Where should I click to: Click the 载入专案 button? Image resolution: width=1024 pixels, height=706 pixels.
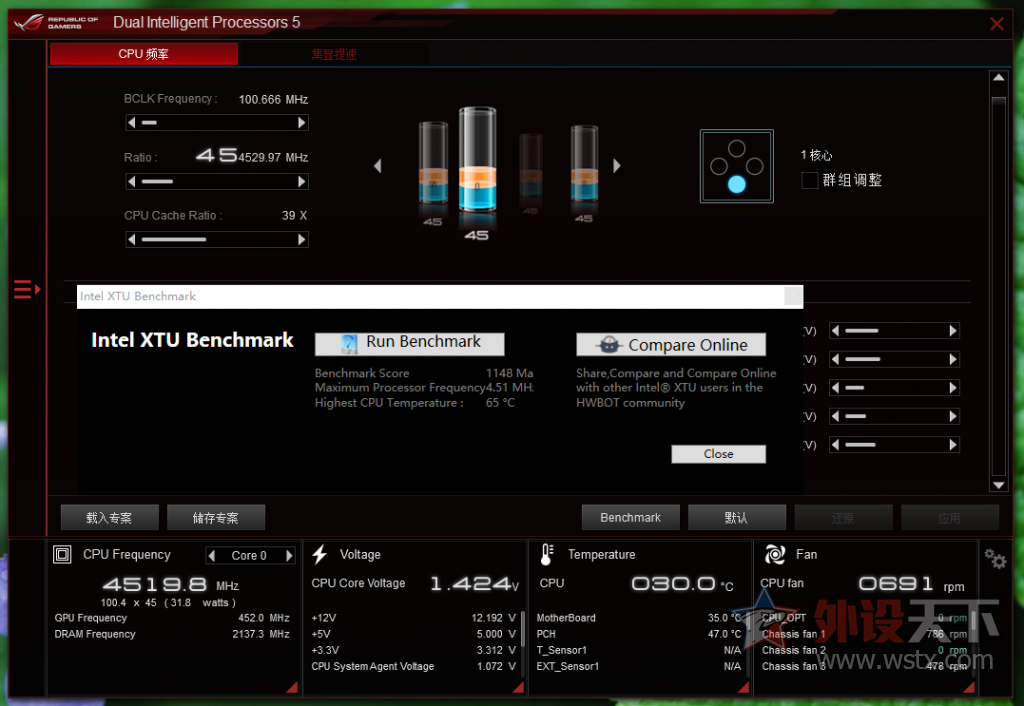click(x=109, y=518)
